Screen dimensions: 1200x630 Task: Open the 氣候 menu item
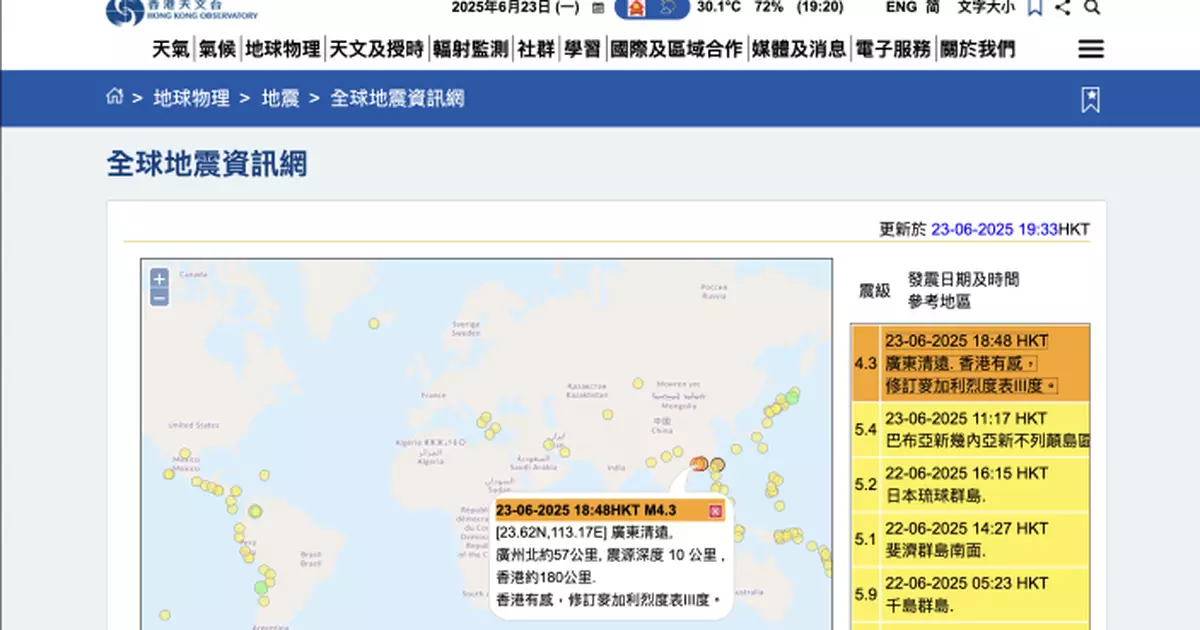219,47
